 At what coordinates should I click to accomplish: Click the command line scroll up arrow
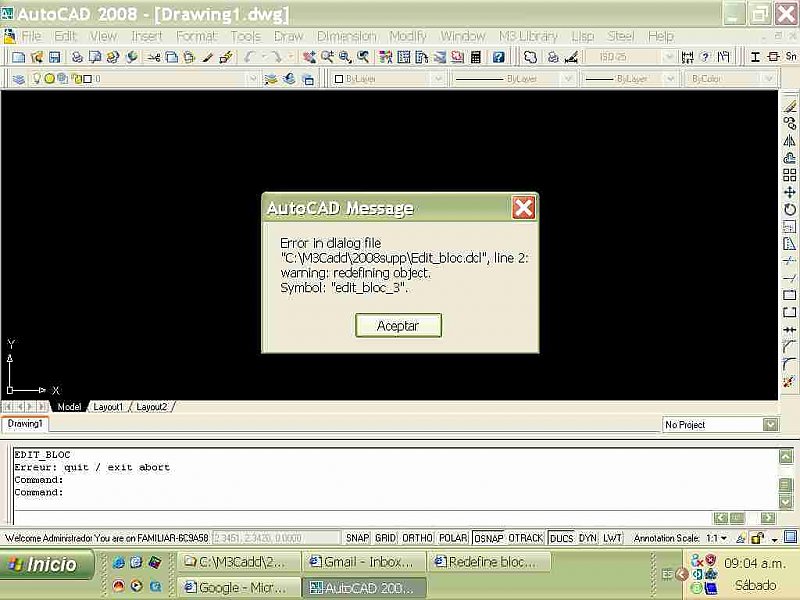click(786, 456)
